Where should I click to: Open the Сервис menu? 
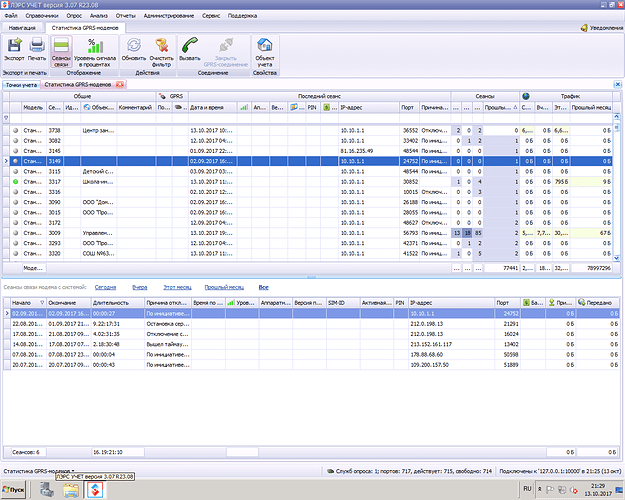[211, 16]
